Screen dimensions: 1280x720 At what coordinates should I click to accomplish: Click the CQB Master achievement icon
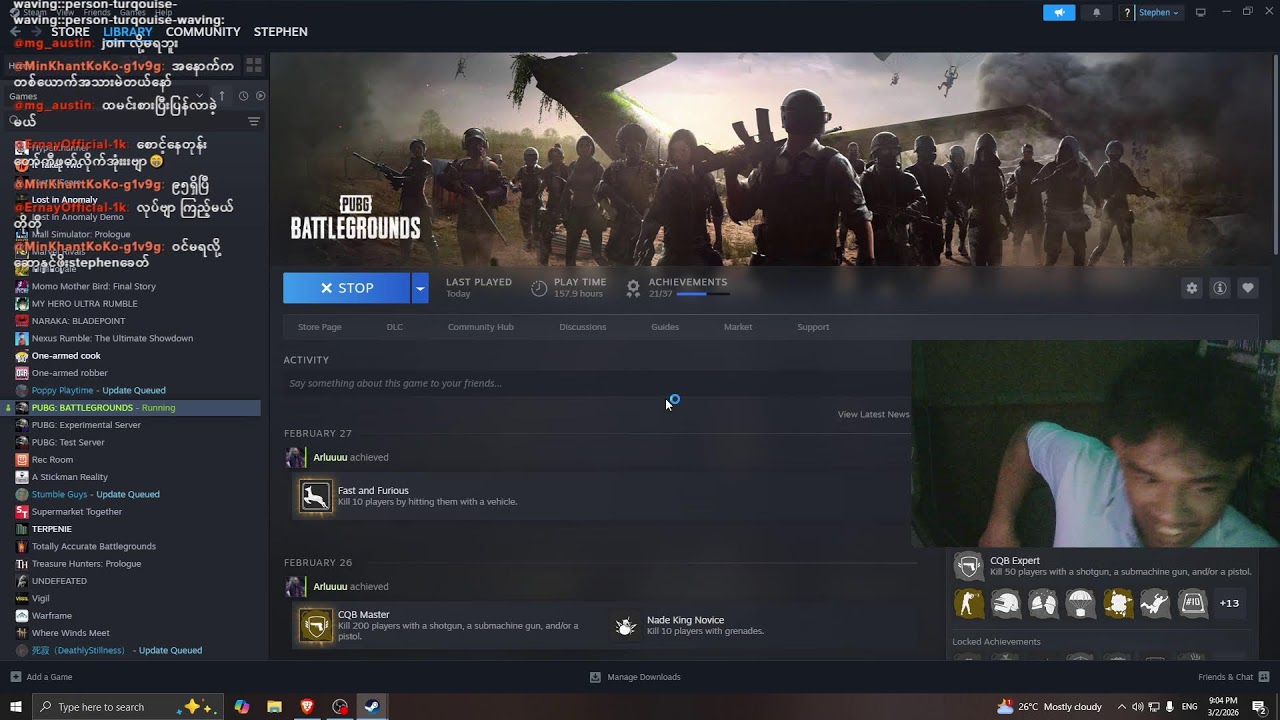pos(315,626)
